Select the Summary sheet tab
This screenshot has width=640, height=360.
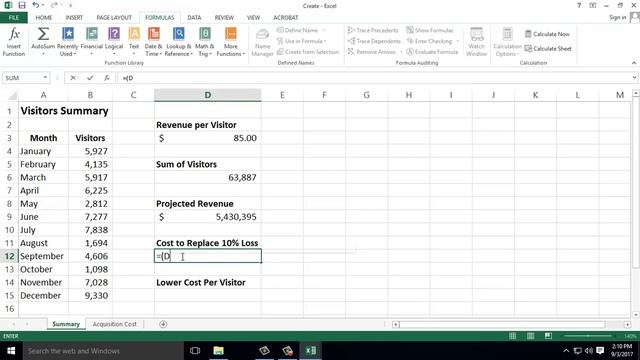(66, 324)
